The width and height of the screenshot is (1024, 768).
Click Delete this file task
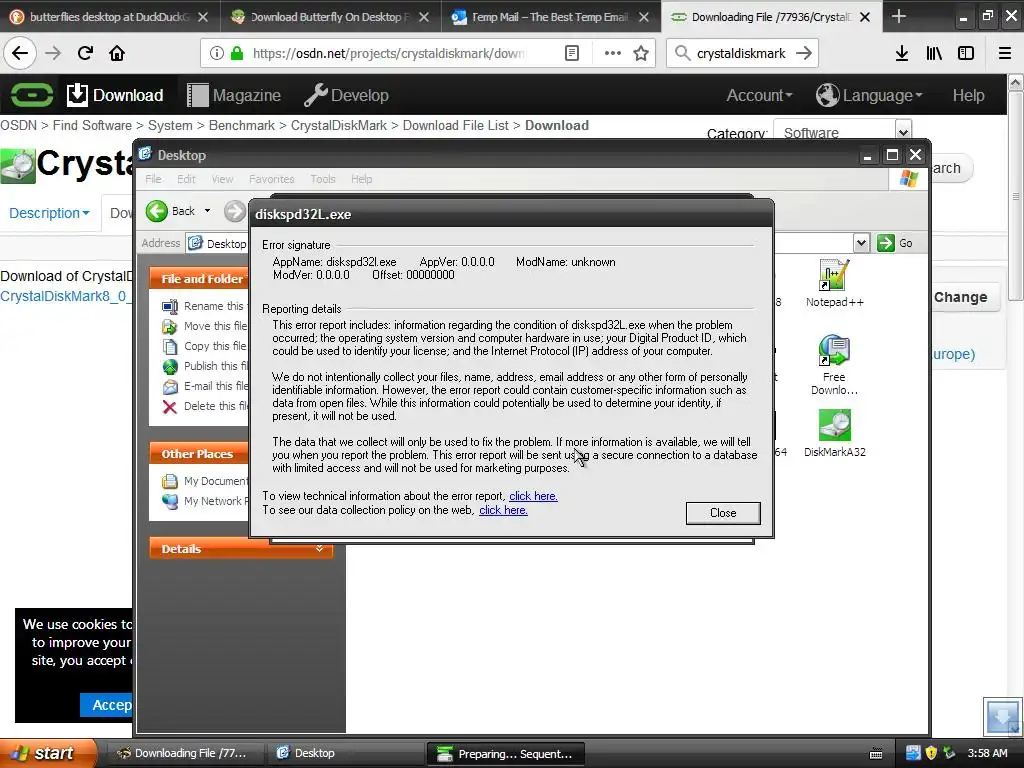pos(205,406)
